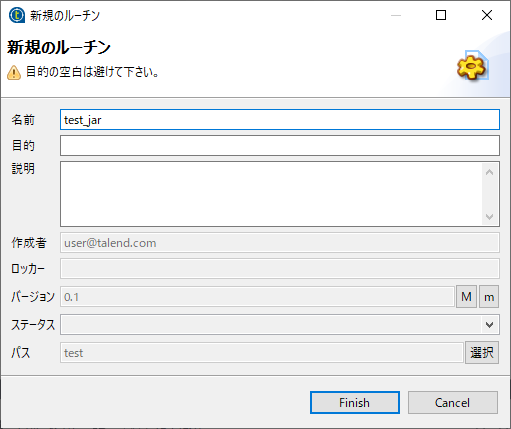Viewport: 511px width, 429px height.
Task: Click the Talend logo in the title bar
Action: (x=17, y=15)
